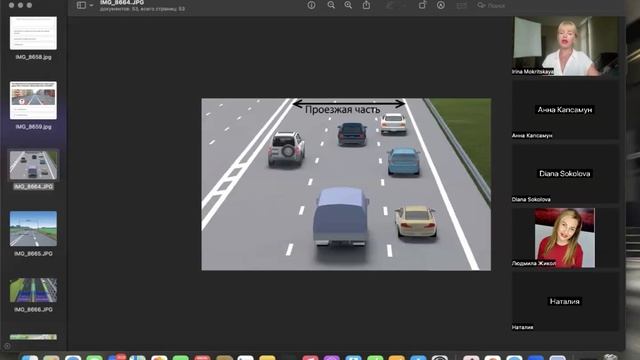Open the Inspector info icon
The height and width of the screenshot is (360, 640).
click(311, 5)
